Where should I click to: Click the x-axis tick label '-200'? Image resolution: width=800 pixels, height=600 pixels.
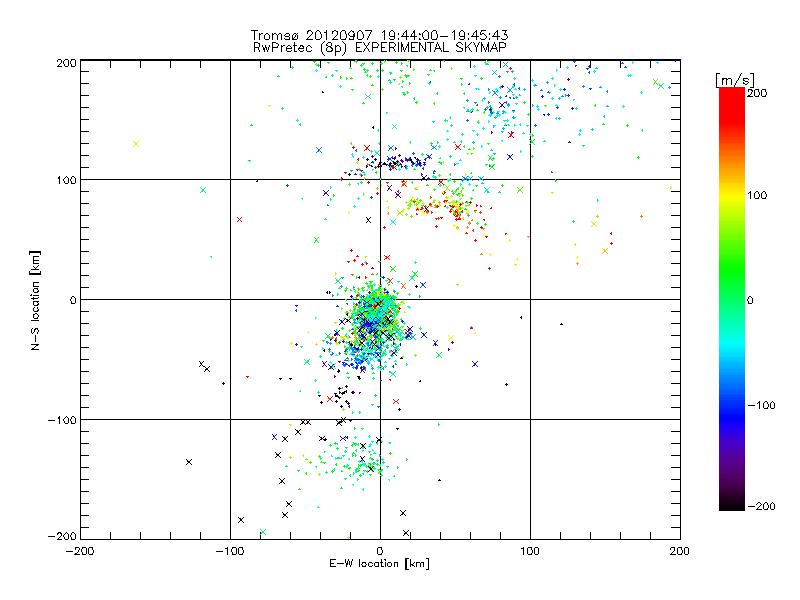tap(80, 551)
